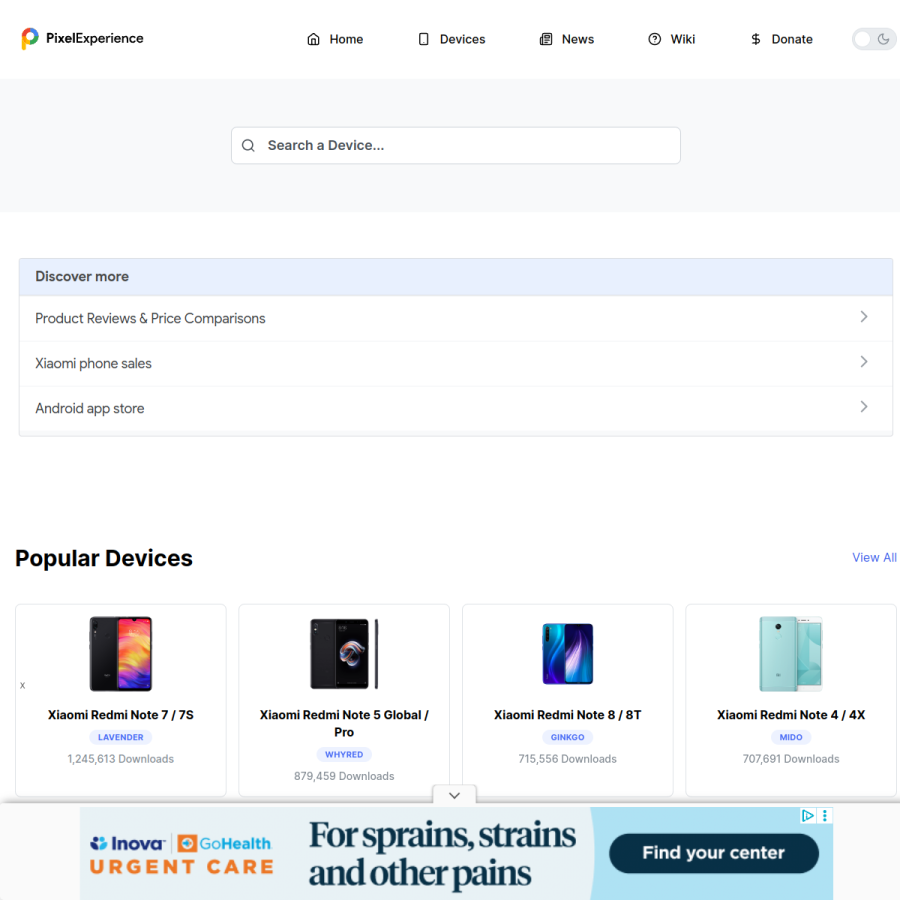The width and height of the screenshot is (900, 900).
Task: Click the 879,459 Downloads text
Action: (x=344, y=776)
